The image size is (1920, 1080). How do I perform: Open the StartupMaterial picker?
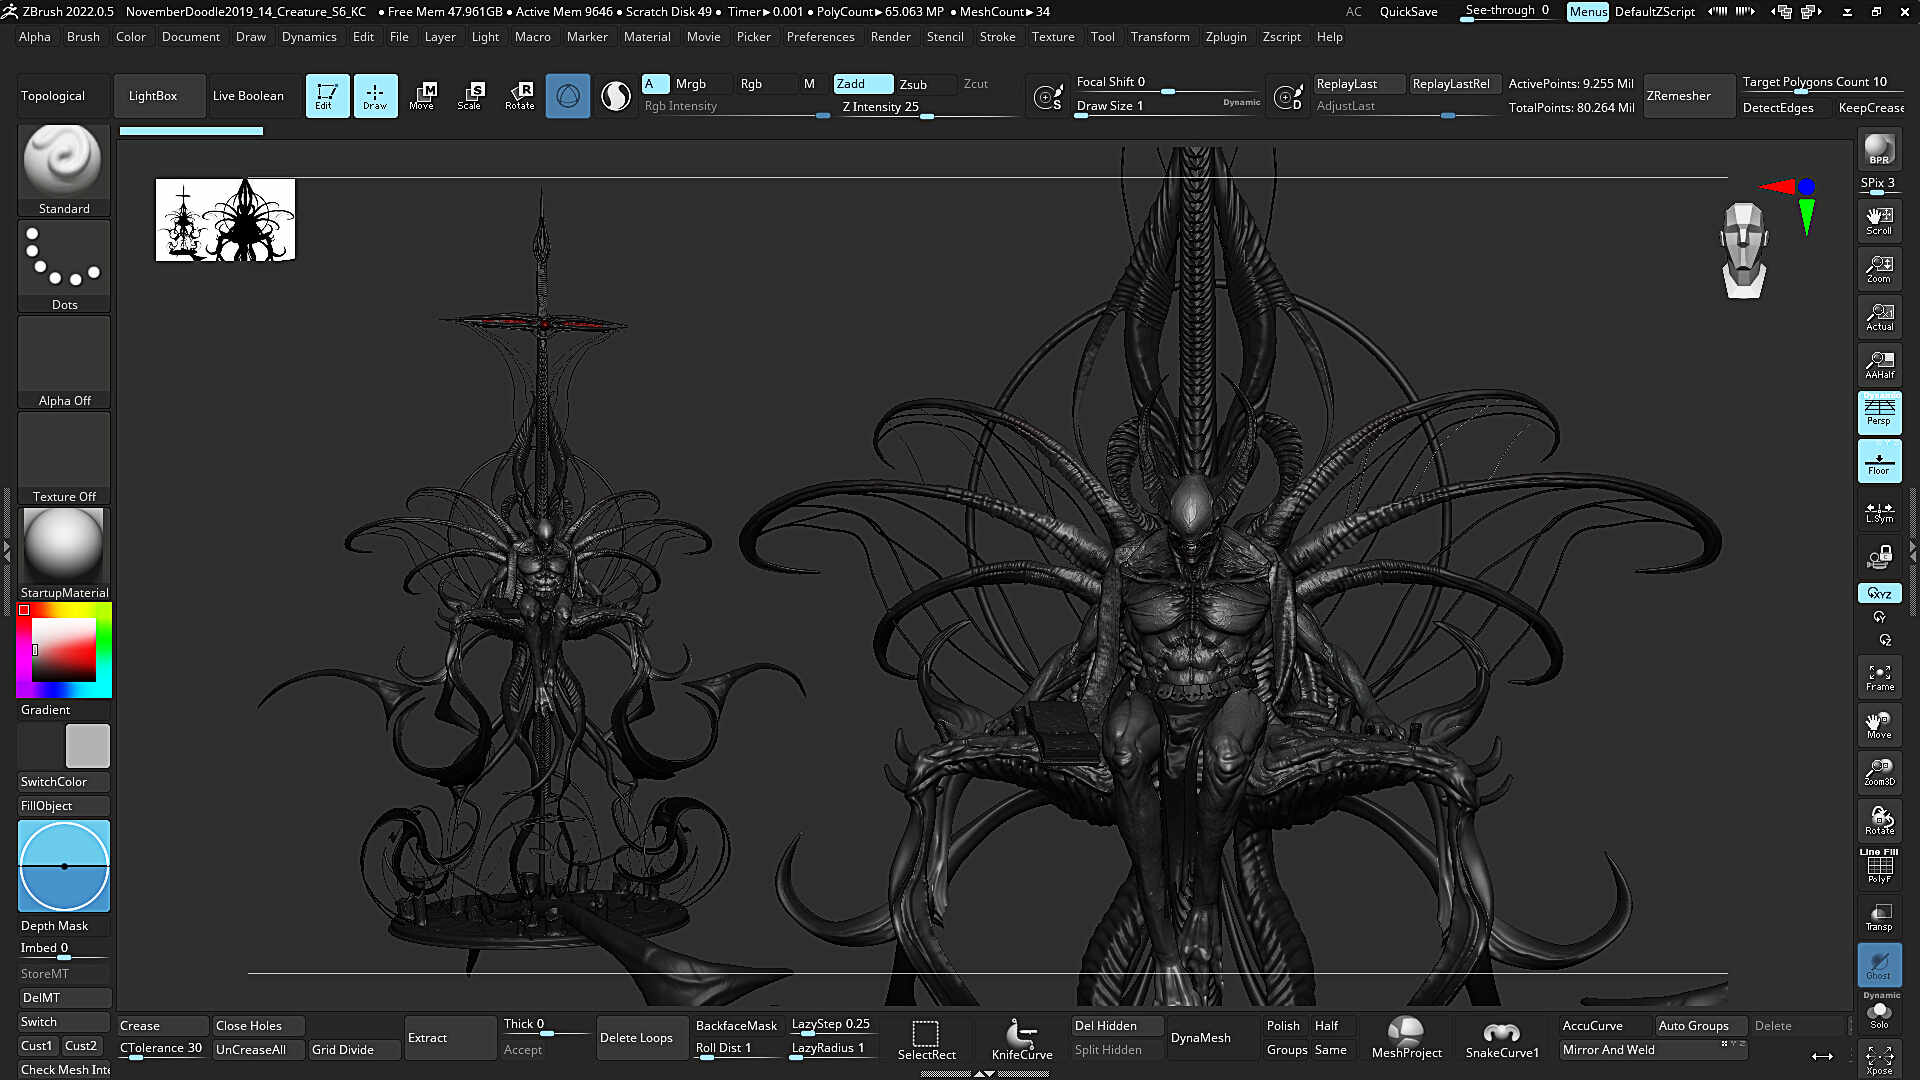pos(64,554)
